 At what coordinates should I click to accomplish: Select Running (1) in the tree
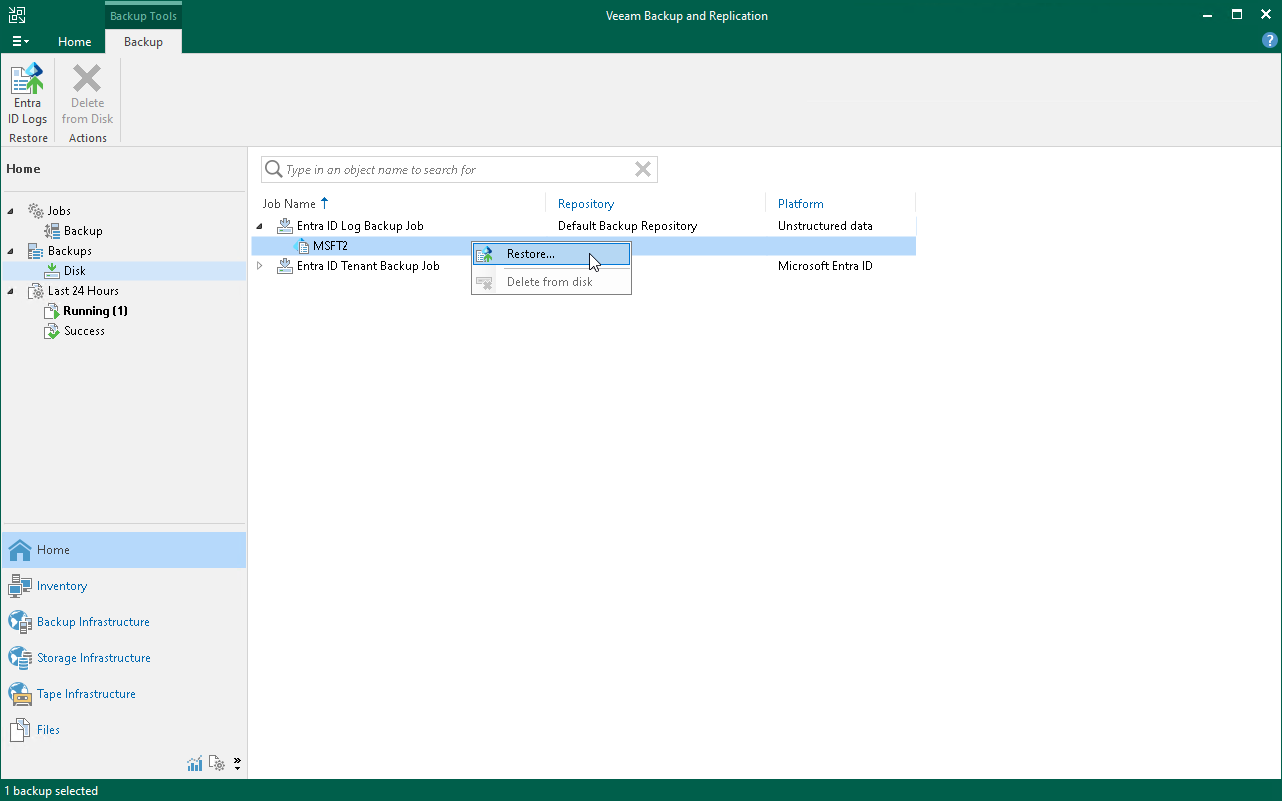95,311
